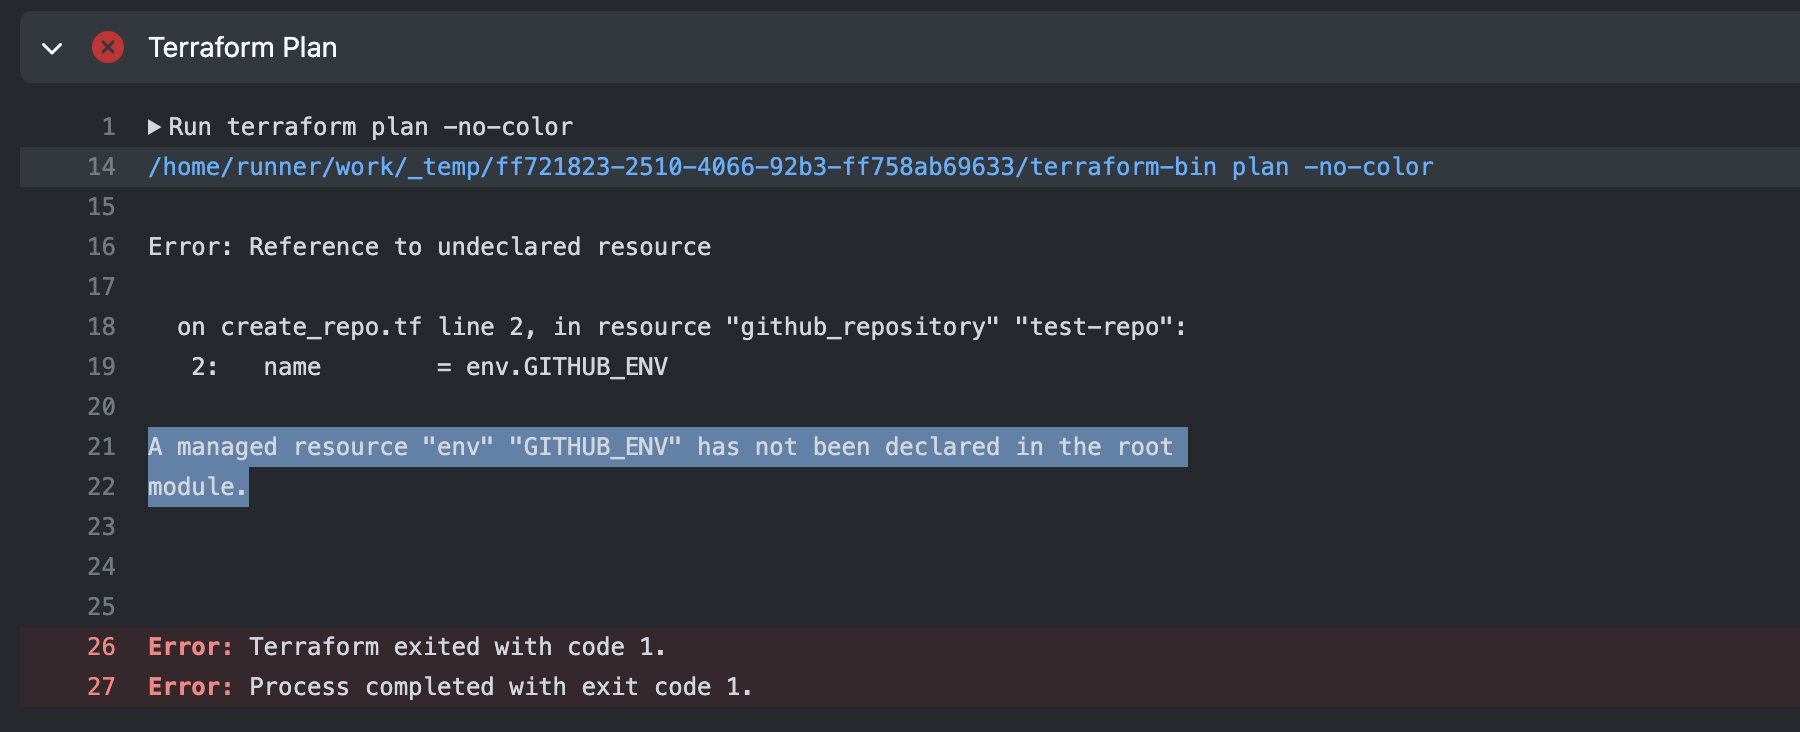Click line number 1
The height and width of the screenshot is (732, 1800).
click(108, 127)
